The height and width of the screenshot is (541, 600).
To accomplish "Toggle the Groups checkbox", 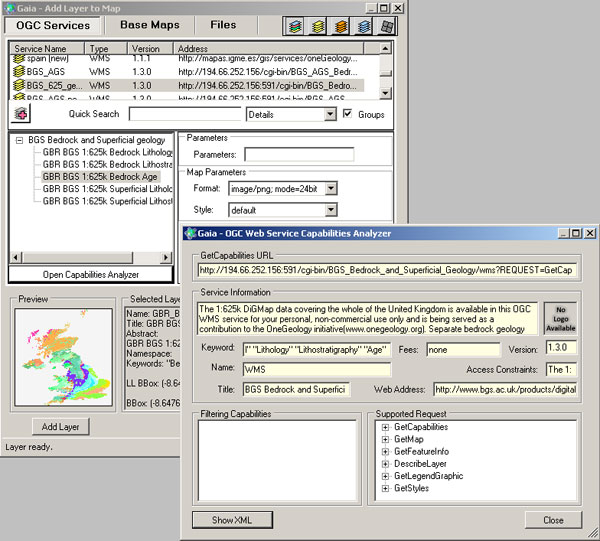I will click(x=347, y=114).
